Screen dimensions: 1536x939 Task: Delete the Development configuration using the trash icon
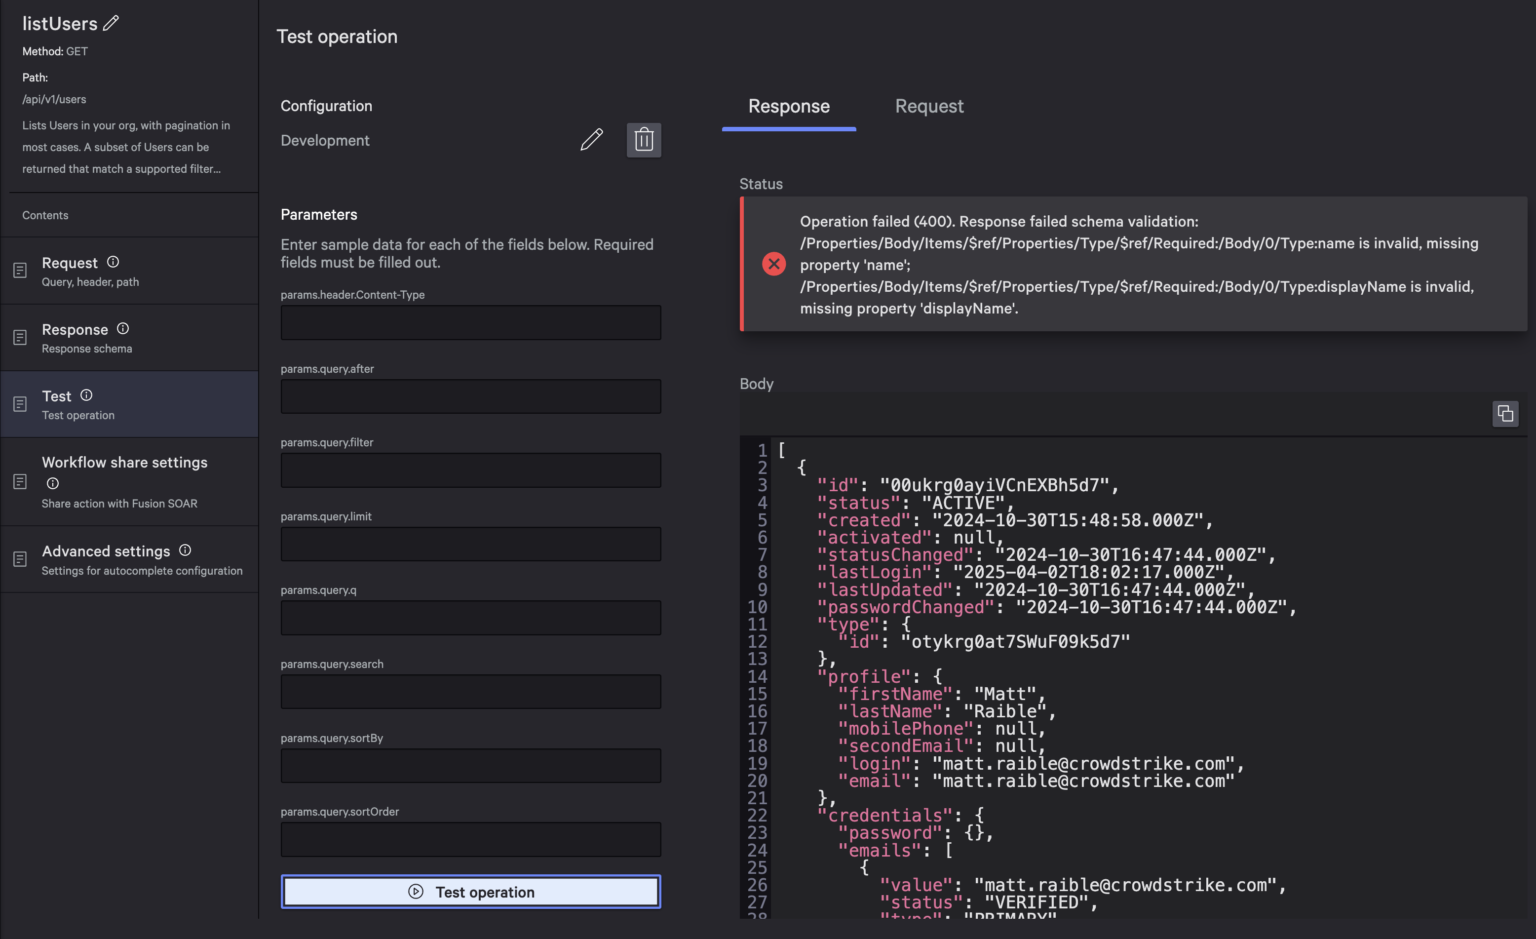coord(644,139)
